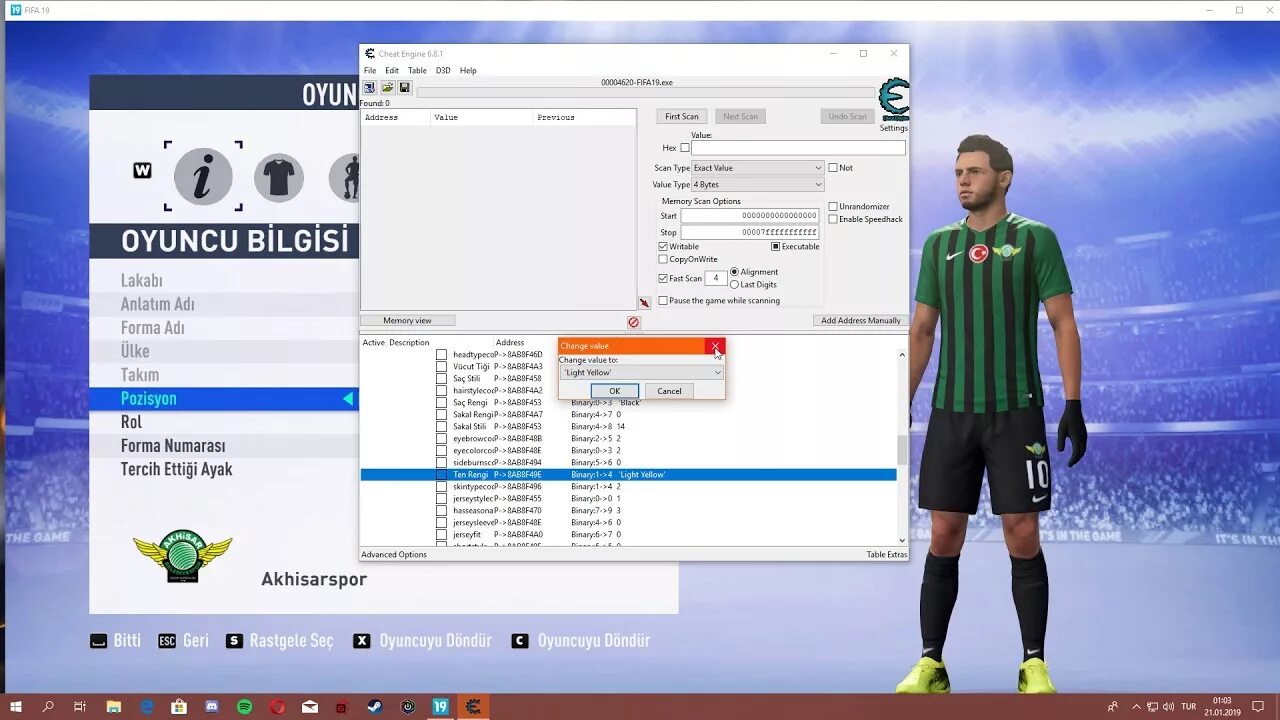Click the W key icon in FIFA menu
The width and height of the screenshot is (1280, 720).
(x=142, y=171)
